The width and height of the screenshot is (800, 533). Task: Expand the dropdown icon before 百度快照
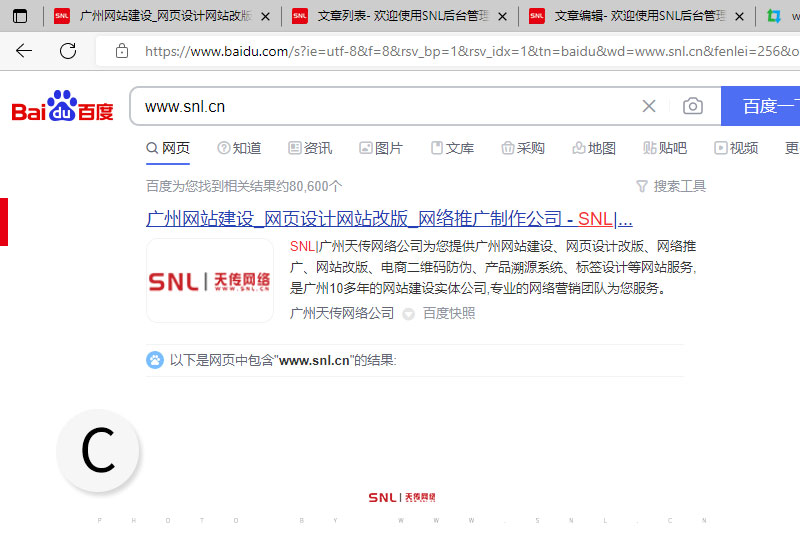(408, 314)
